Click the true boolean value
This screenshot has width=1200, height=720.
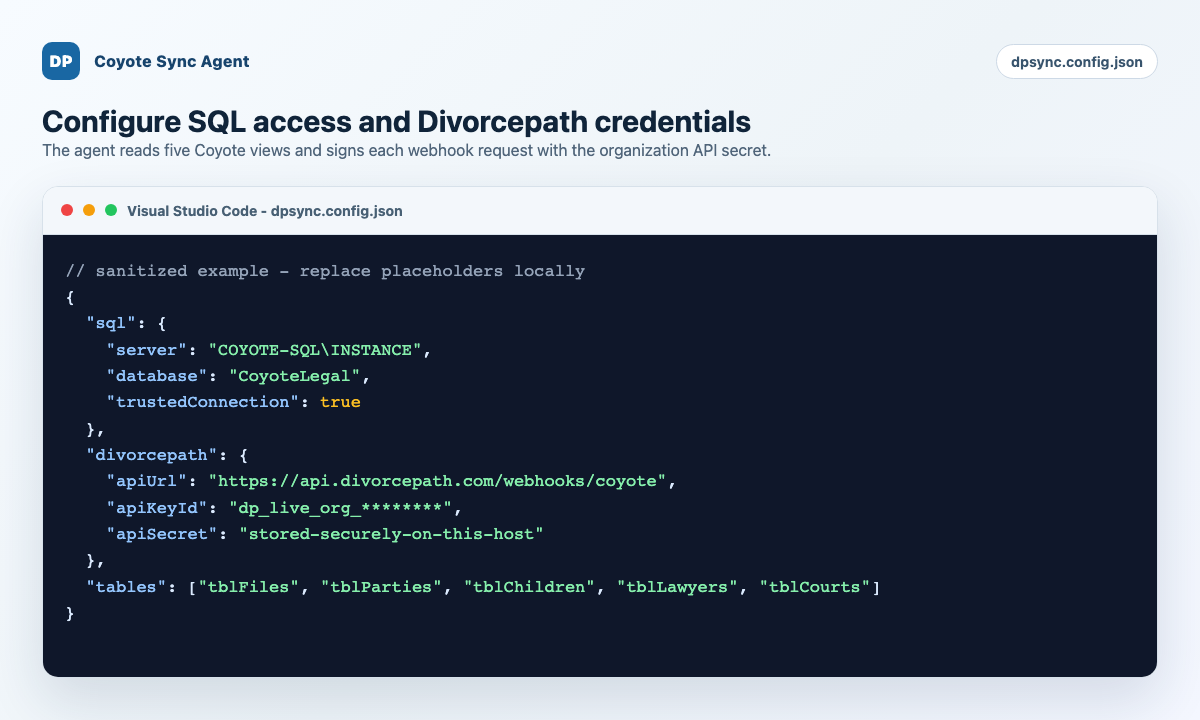pos(340,402)
